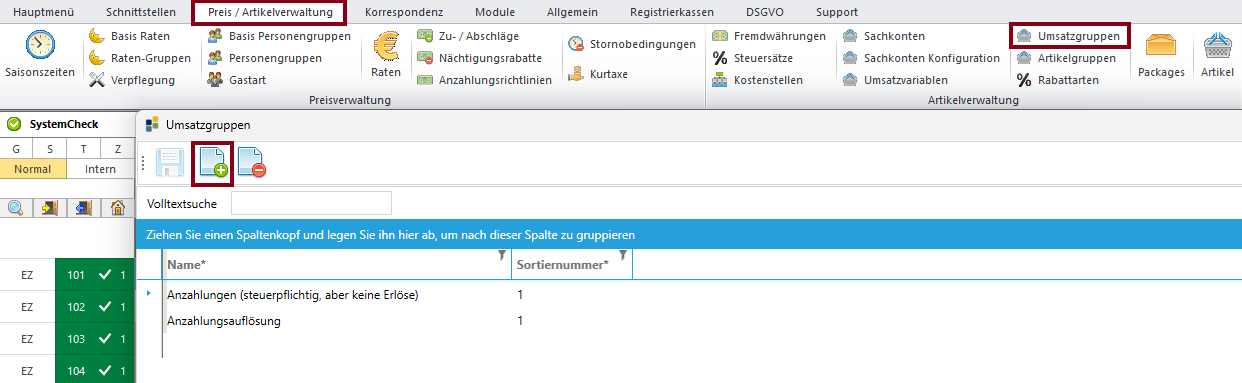Click the magnifier search icon in room panel

(x=17, y=208)
